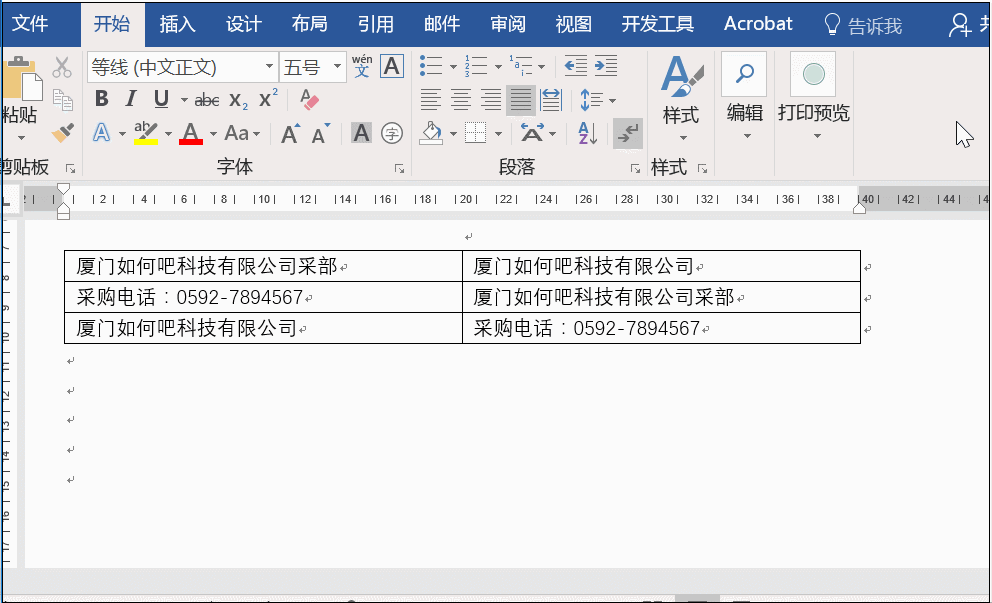The width and height of the screenshot is (992, 603).
Task: Toggle Bold formatting
Action: coord(101,100)
